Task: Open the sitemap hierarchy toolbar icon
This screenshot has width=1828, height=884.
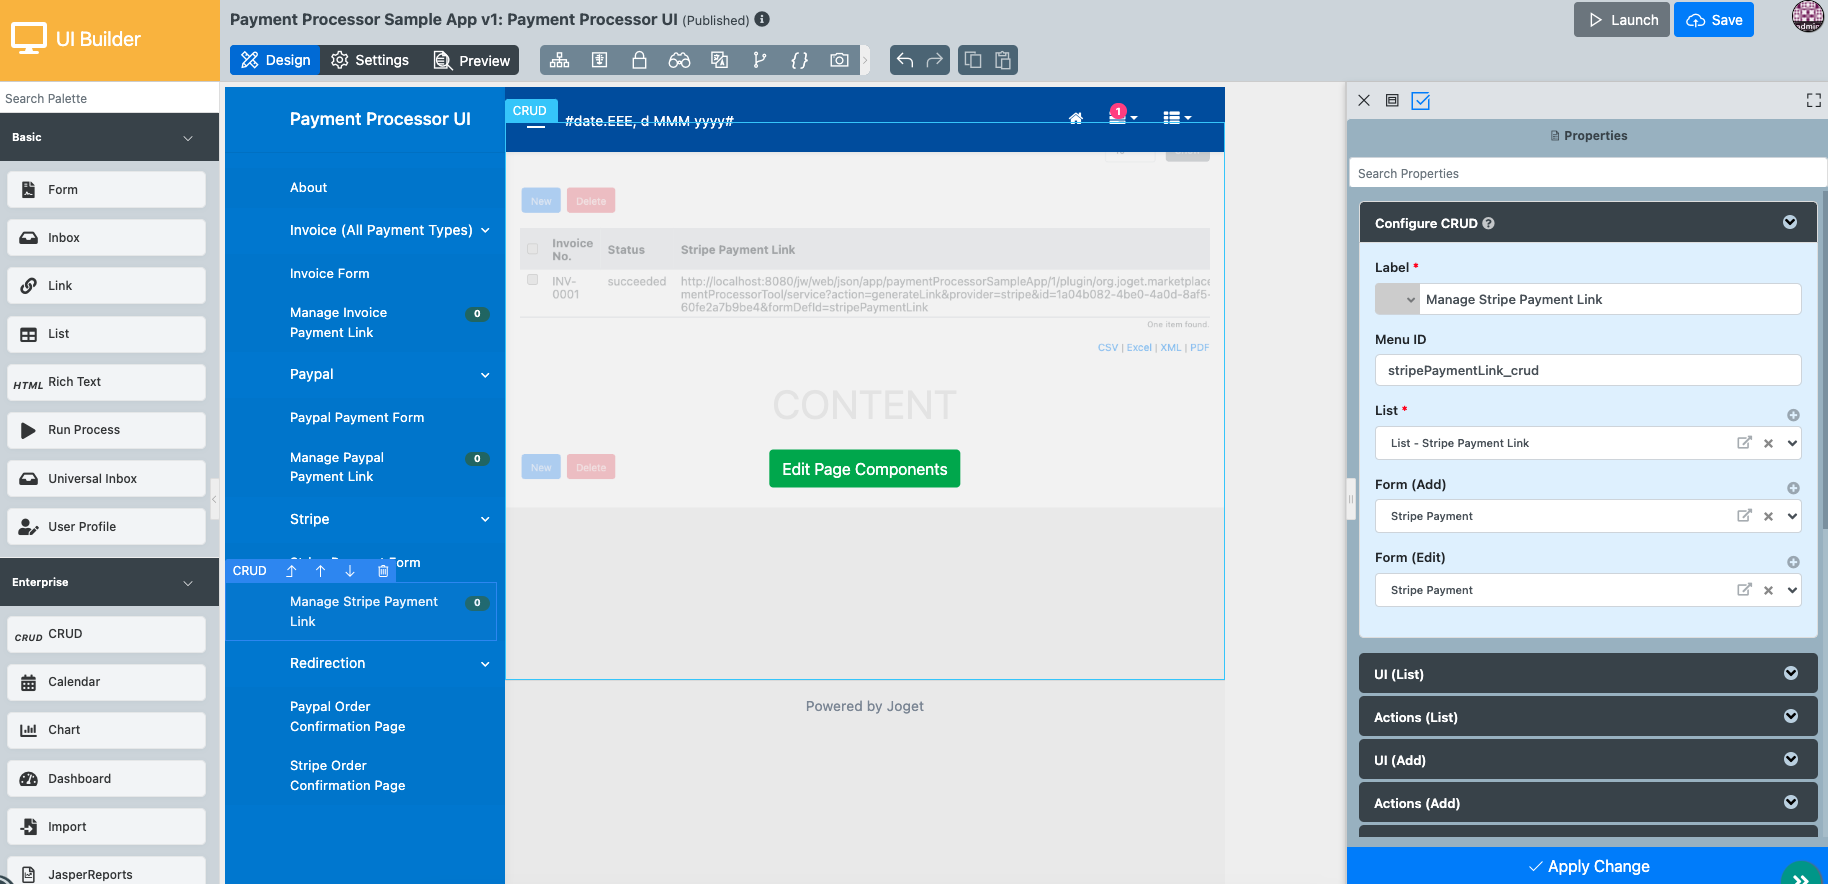Action: point(559,60)
